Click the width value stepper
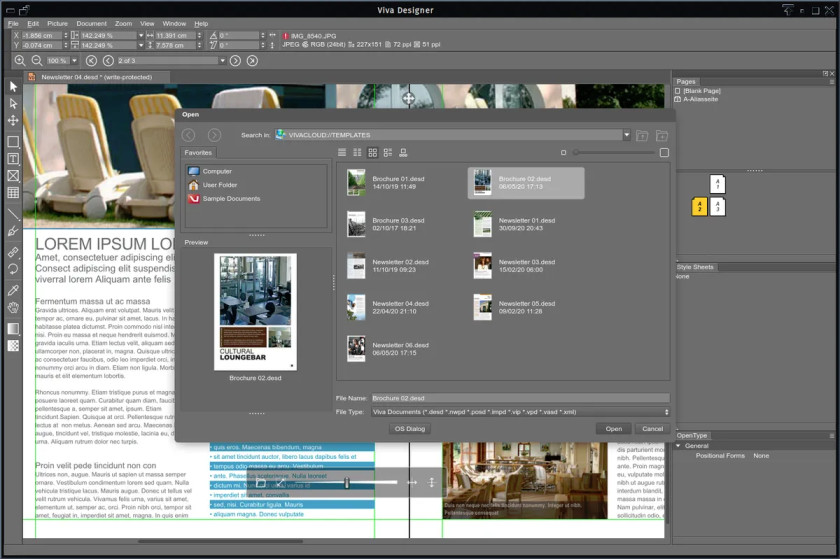The height and width of the screenshot is (559, 840). click(199, 36)
